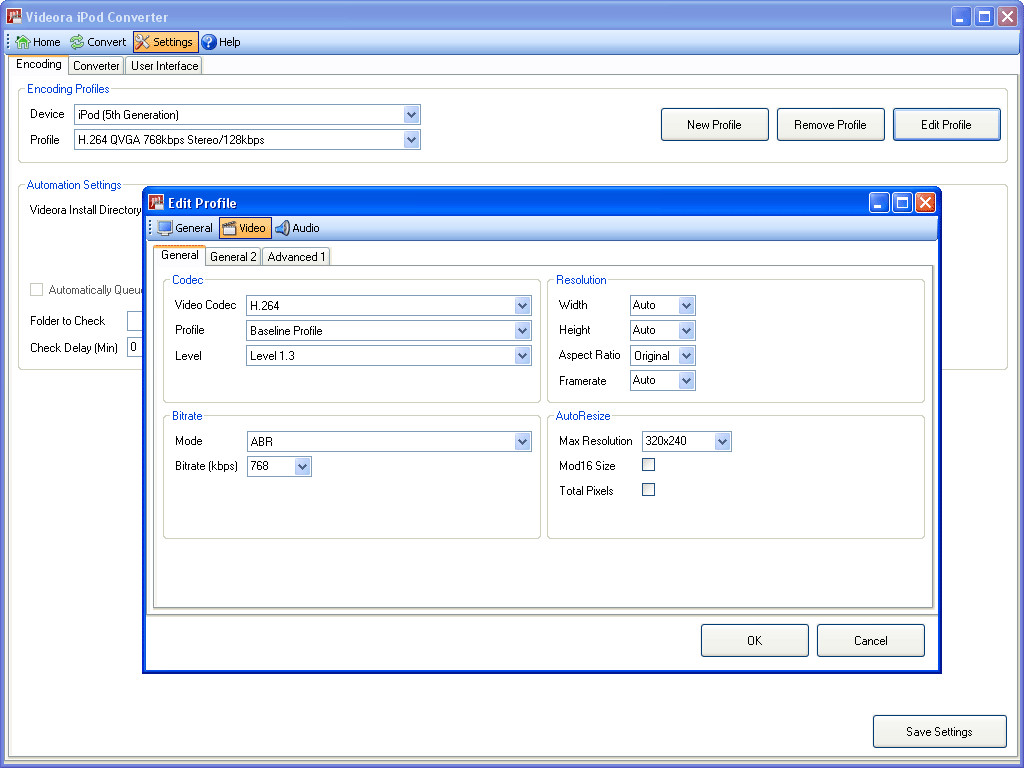The width and height of the screenshot is (1024, 768).
Task: Click the Folder to Check field
Action: point(135,321)
